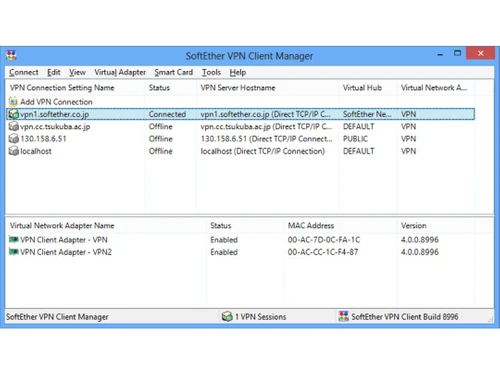Sort by Virtual Hub column header
This screenshot has width=500, height=375.
tap(368, 88)
